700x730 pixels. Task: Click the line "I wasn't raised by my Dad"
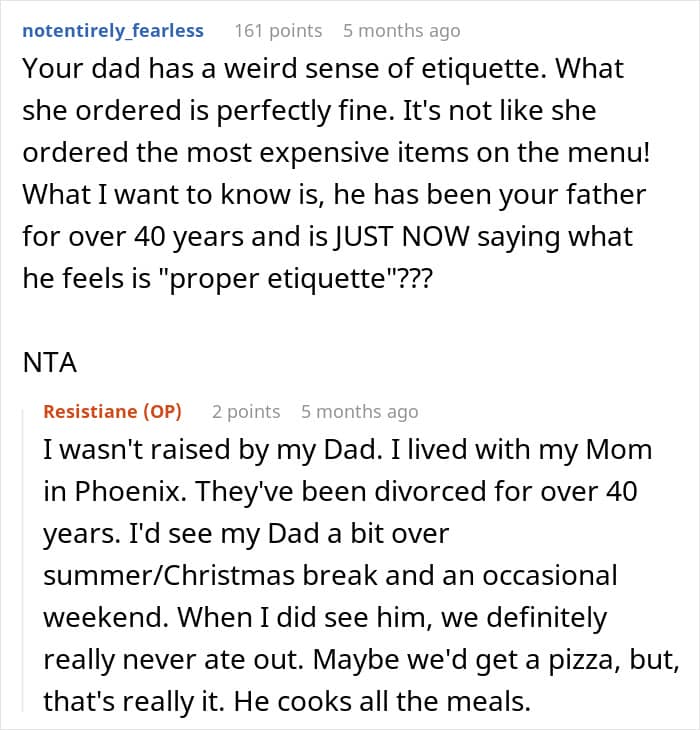tap(348, 450)
